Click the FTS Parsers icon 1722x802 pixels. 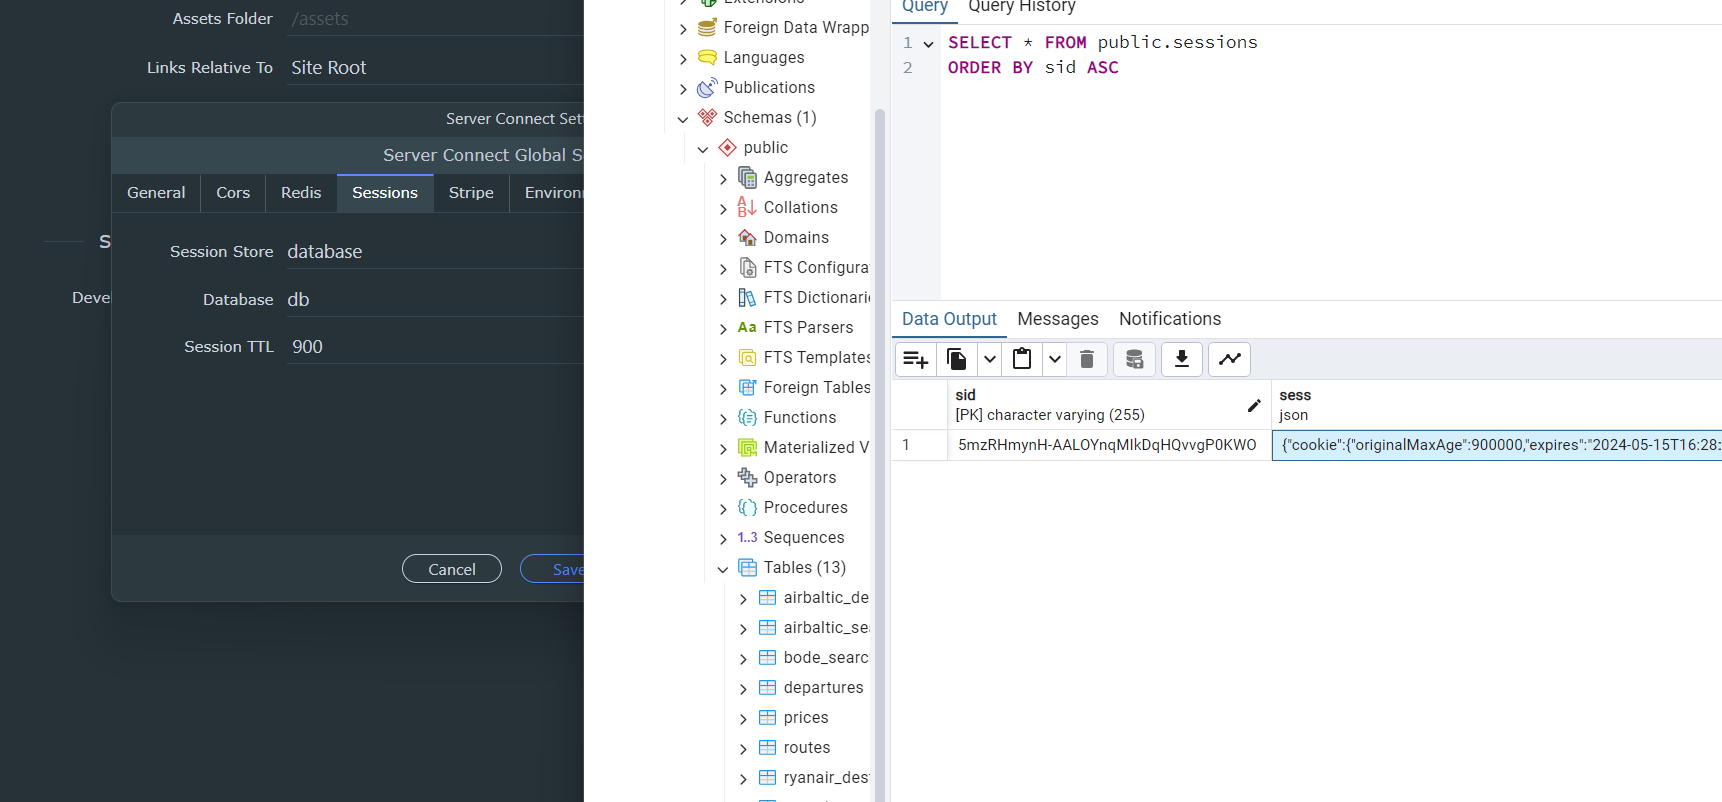(x=747, y=327)
